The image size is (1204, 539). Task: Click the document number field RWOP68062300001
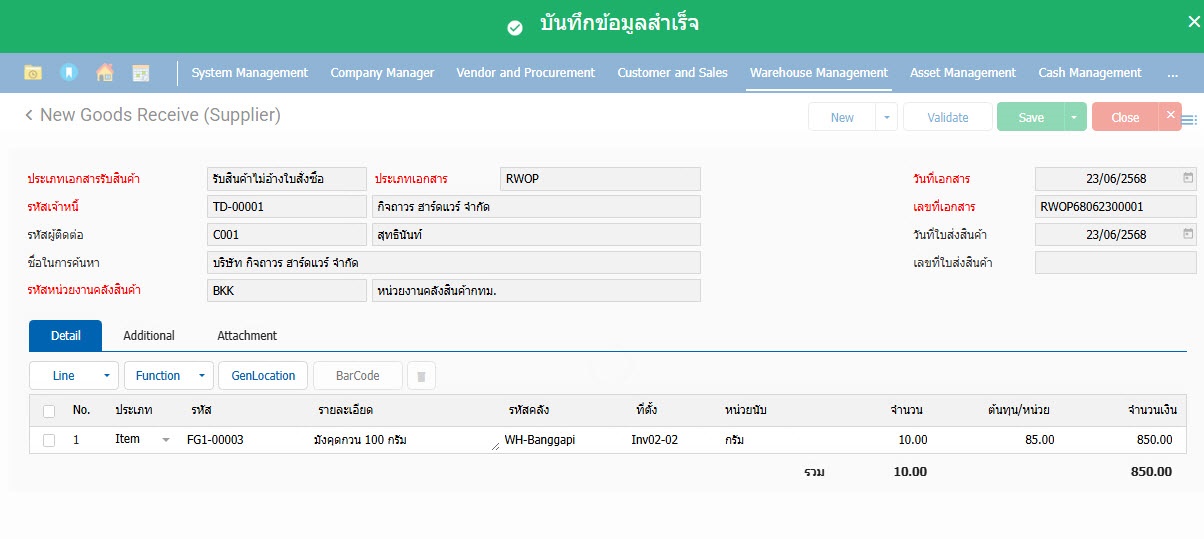click(x=1115, y=207)
